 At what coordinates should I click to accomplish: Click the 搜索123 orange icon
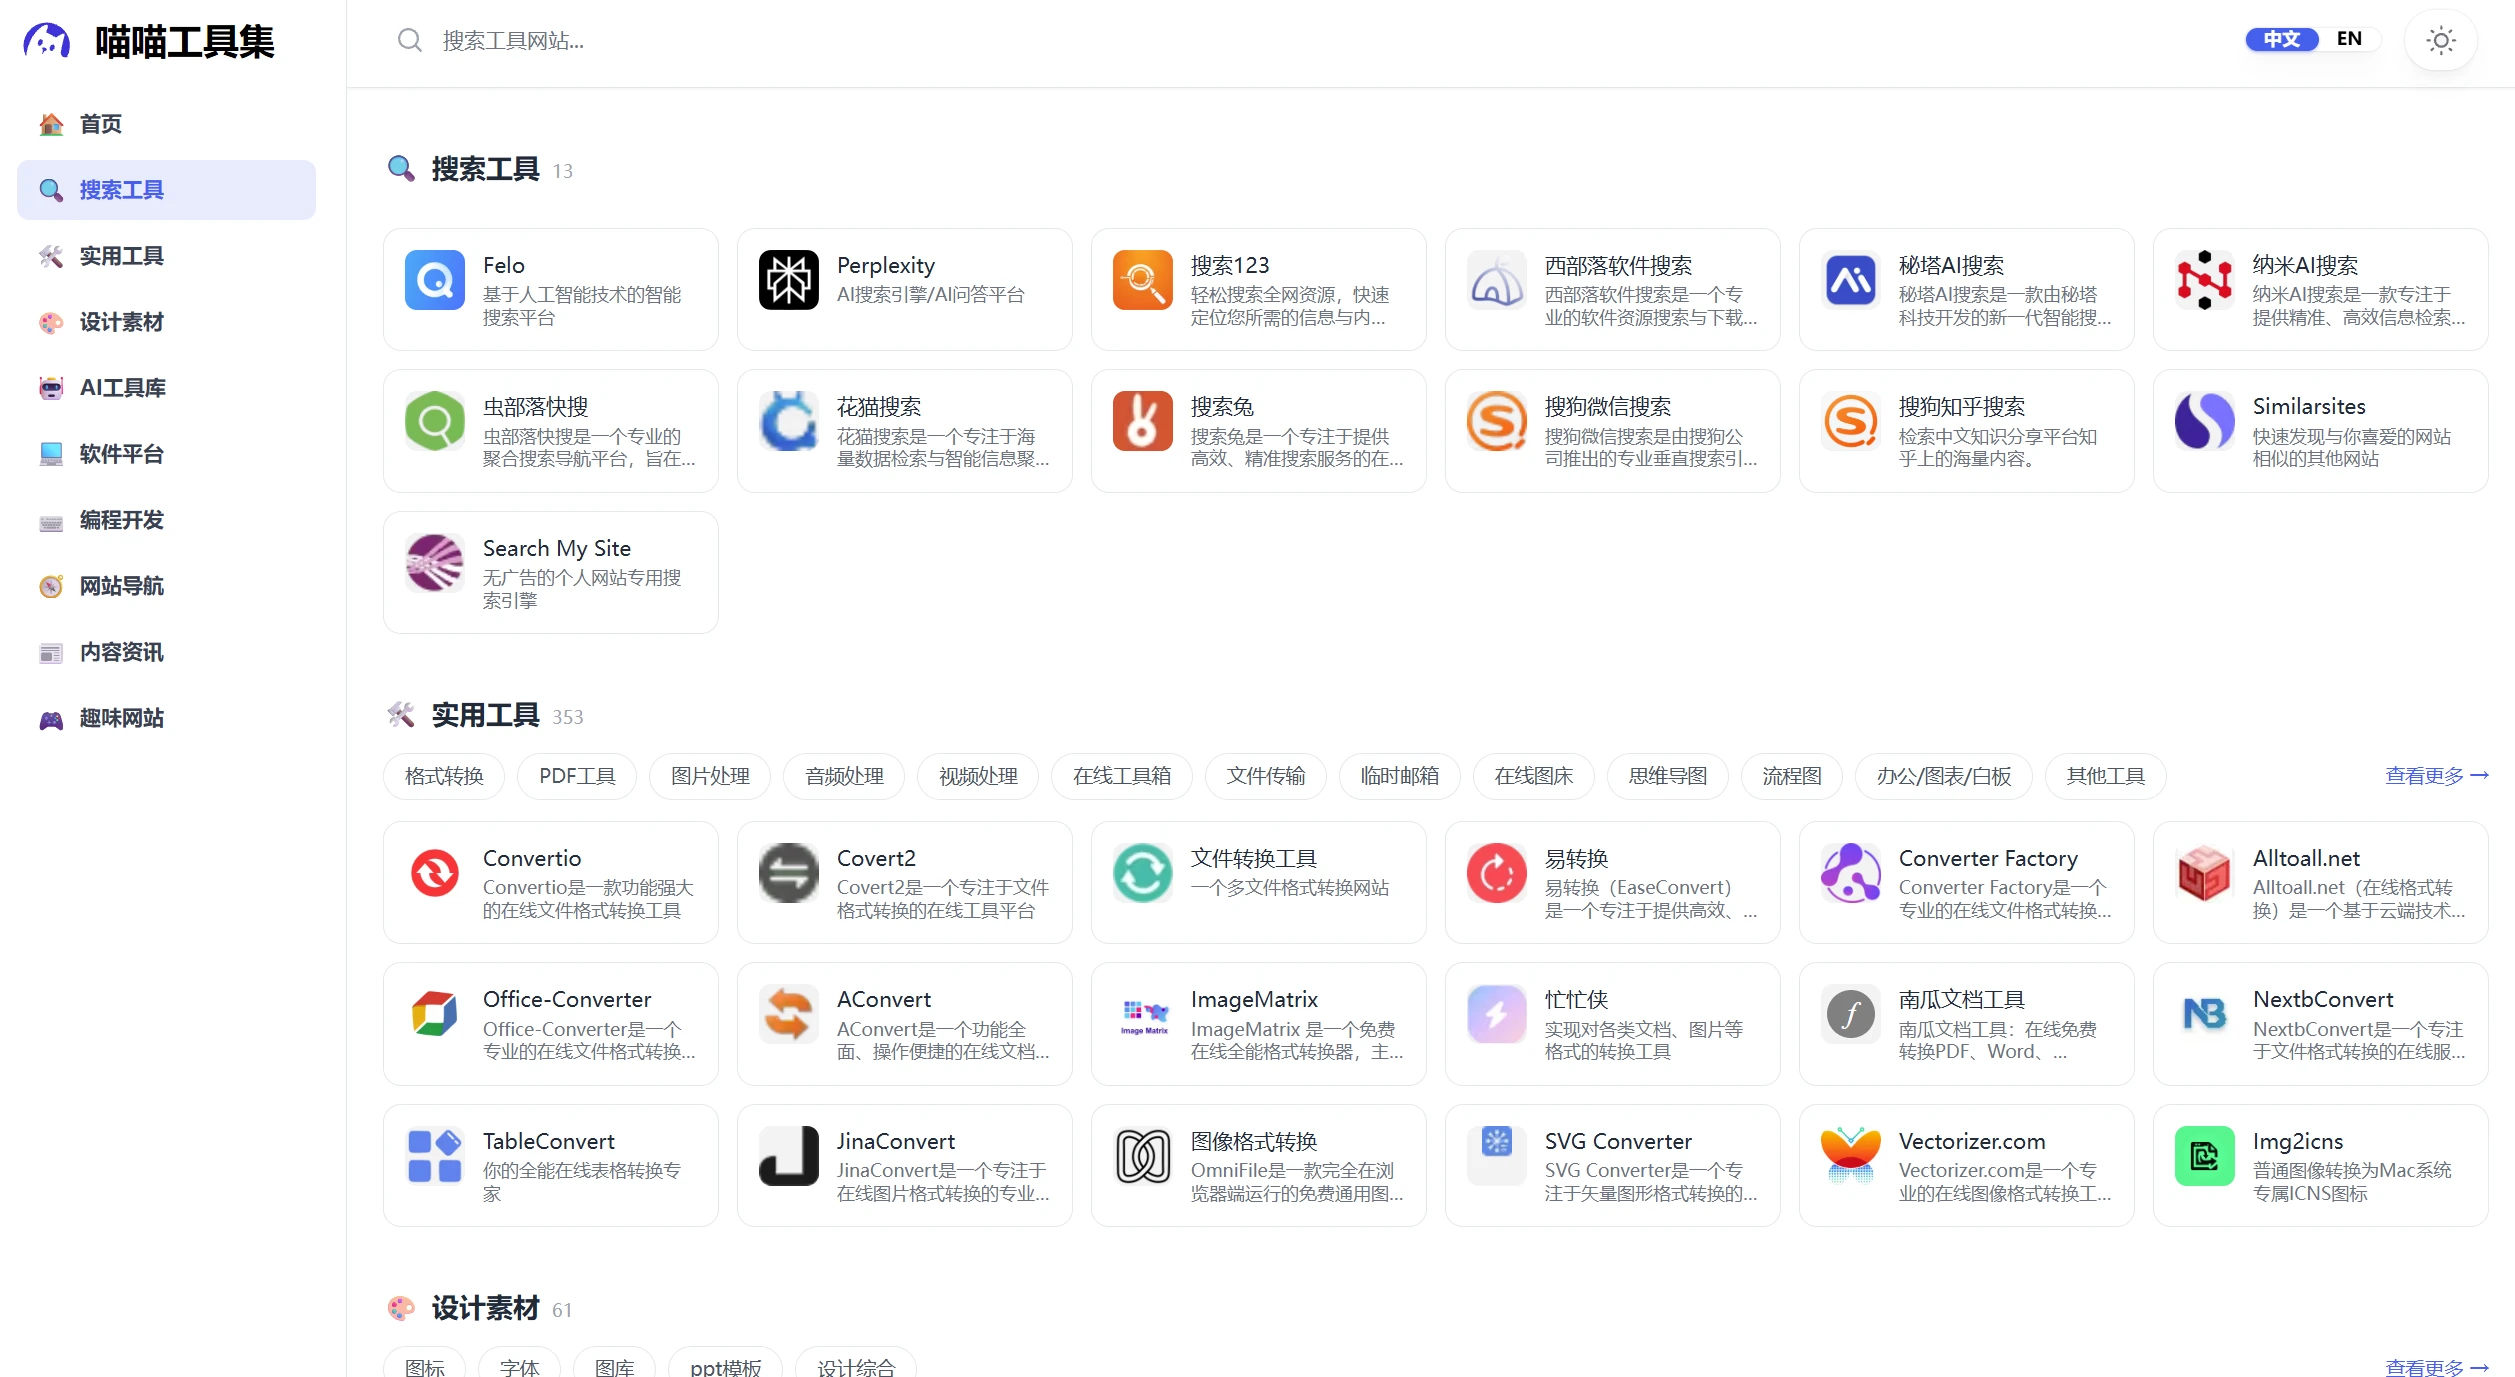[1142, 280]
